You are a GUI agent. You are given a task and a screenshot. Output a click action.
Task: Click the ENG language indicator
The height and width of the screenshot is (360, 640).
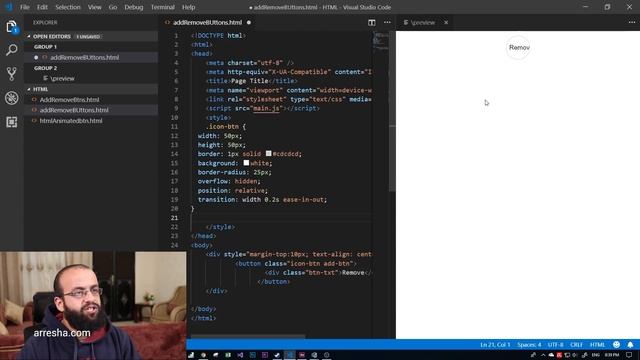596,355
